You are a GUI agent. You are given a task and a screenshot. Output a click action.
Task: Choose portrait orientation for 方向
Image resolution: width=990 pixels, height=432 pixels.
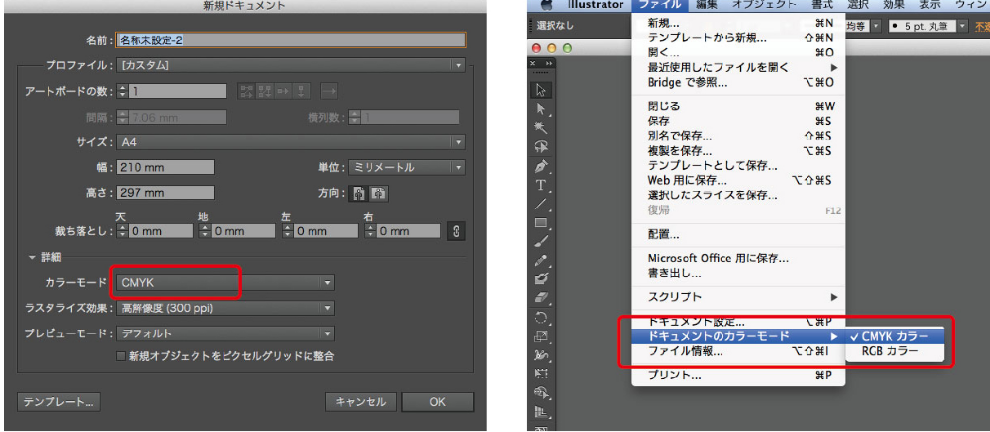point(360,193)
